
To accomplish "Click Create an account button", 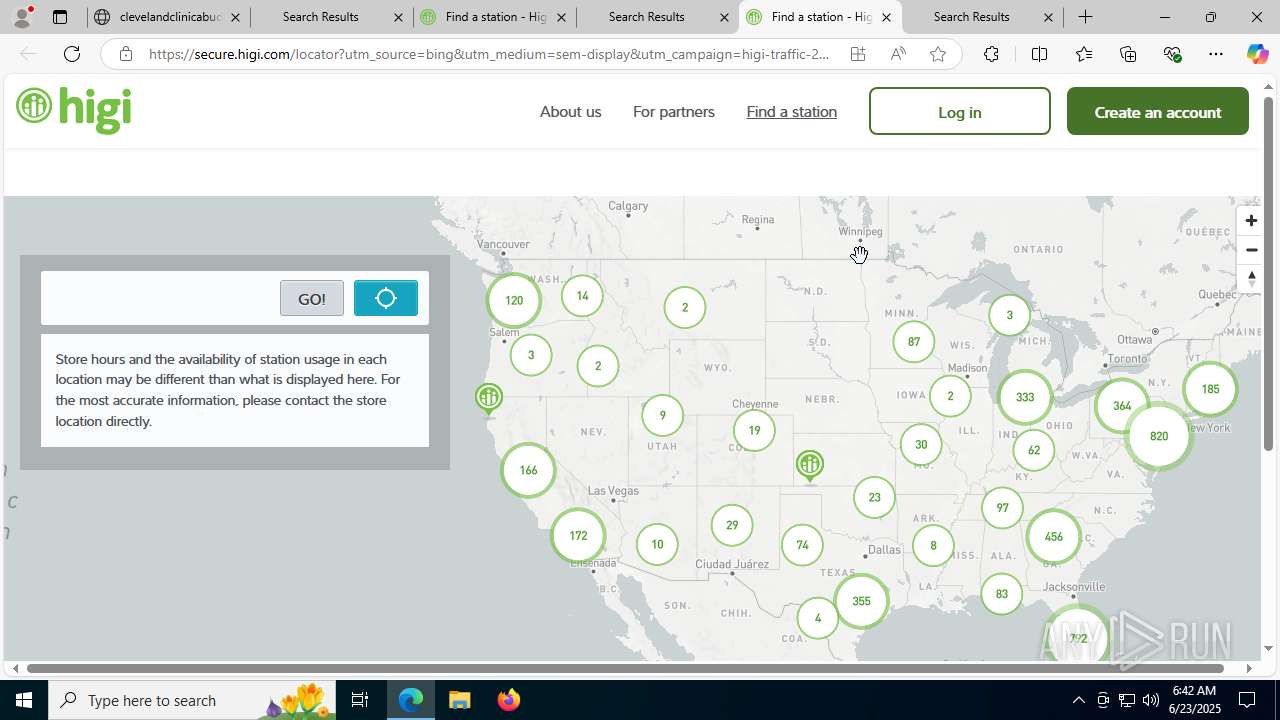I will [1158, 111].
